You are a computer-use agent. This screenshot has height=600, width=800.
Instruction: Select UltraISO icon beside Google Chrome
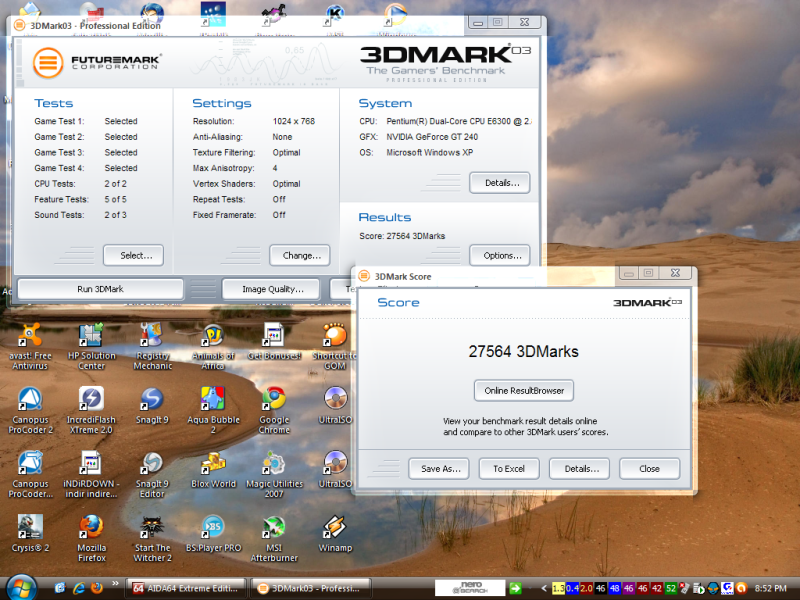(335, 406)
